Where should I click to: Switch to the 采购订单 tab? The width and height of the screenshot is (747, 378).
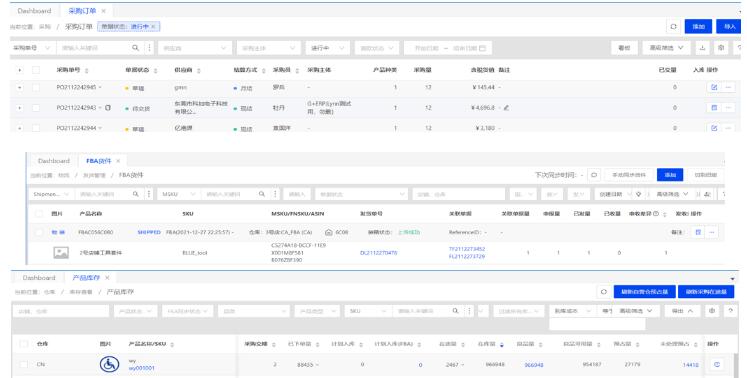pos(82,10)
